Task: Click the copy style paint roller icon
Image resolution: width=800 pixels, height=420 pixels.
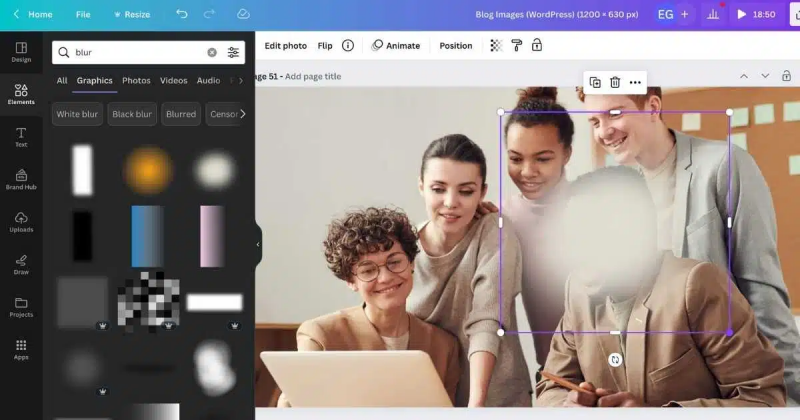Action: (517, 46)
